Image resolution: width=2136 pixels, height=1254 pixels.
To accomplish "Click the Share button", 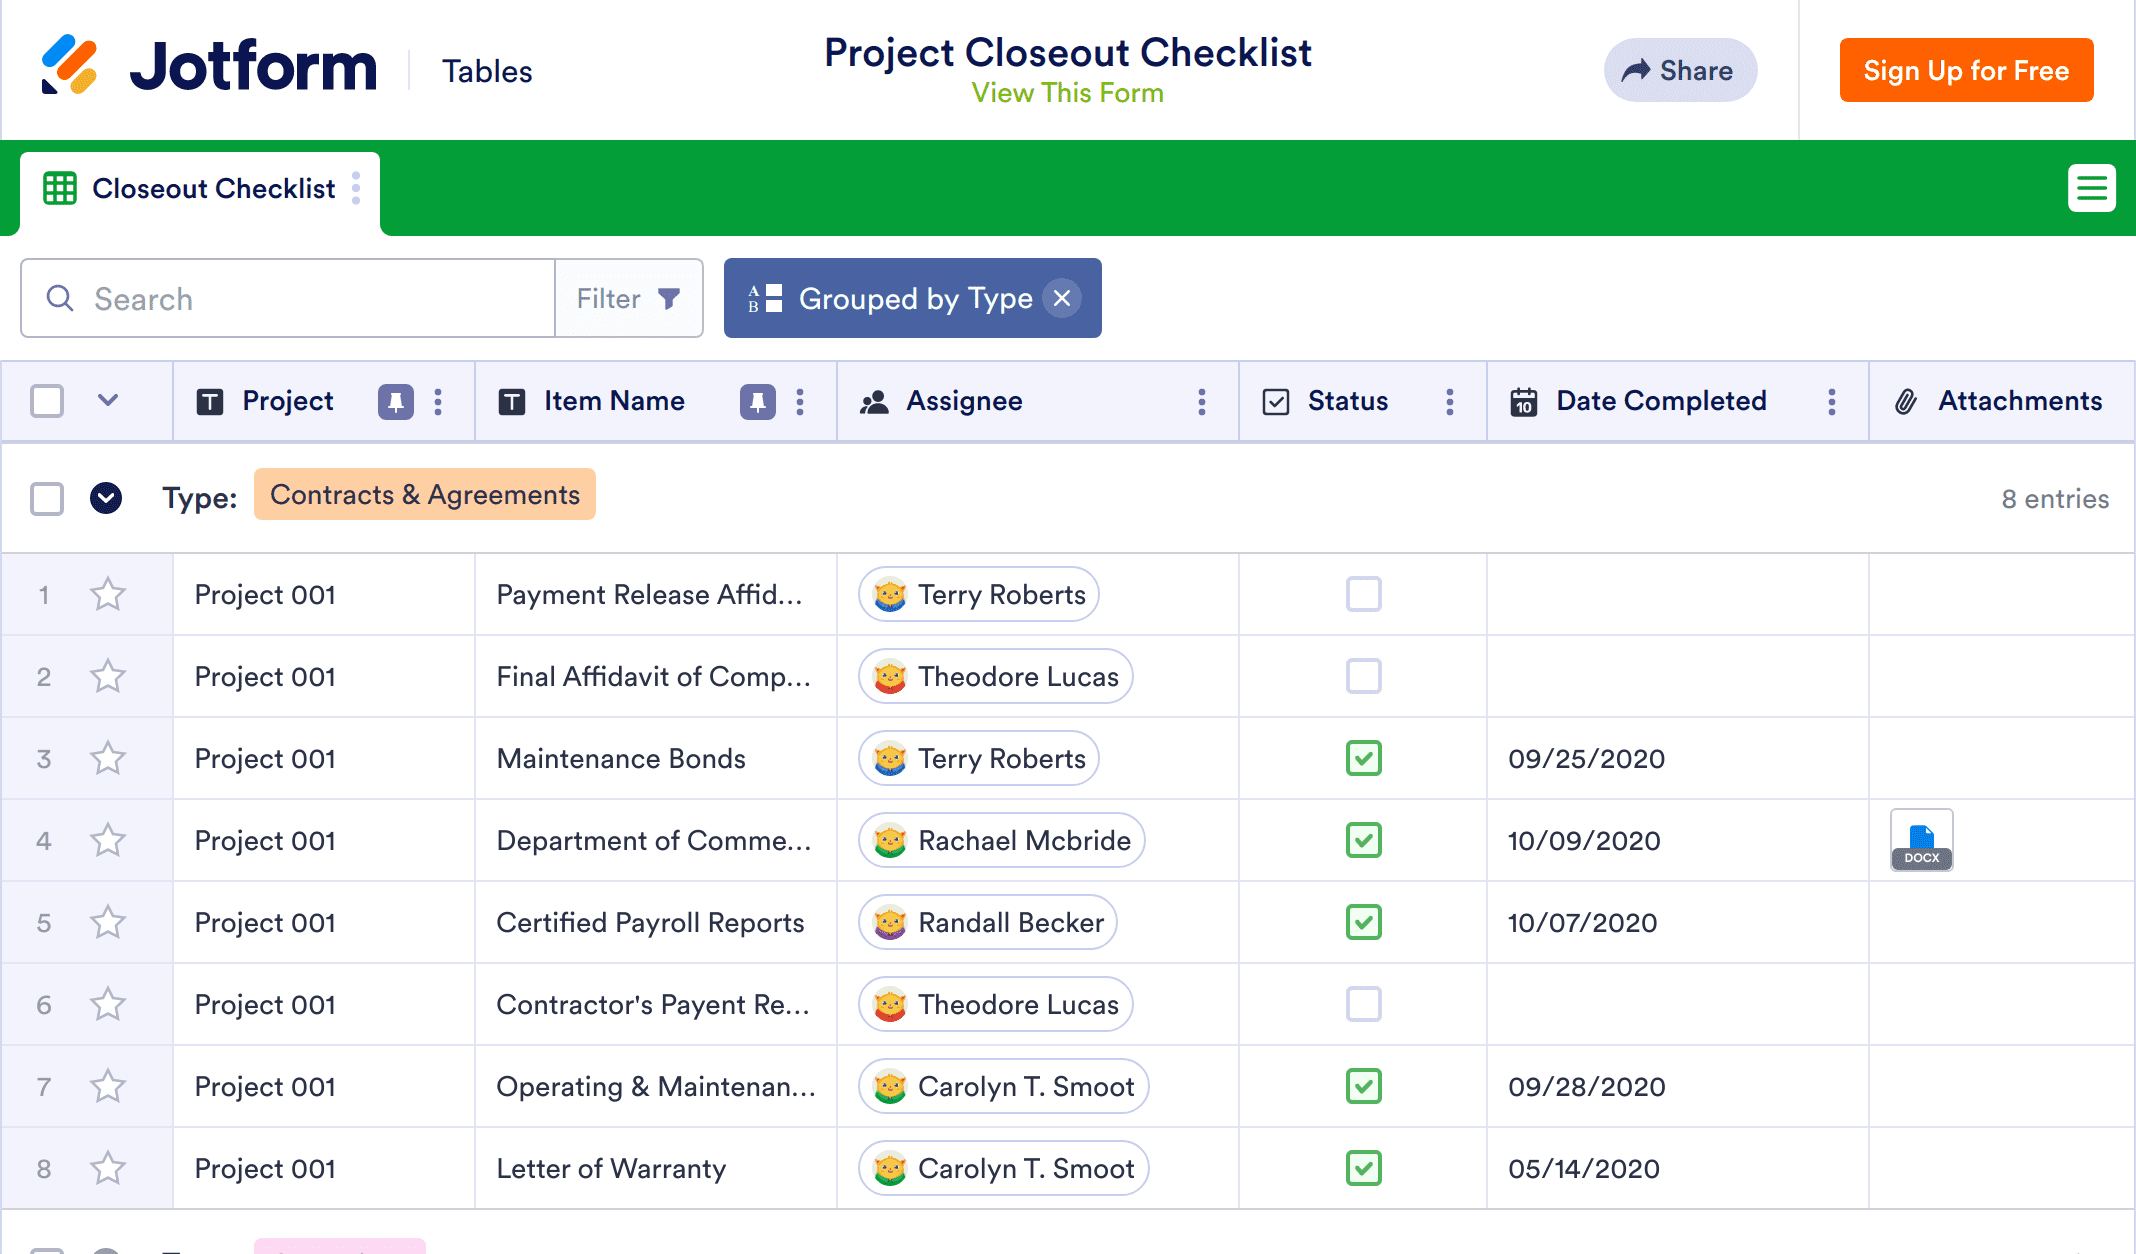I will click(1680, 71).
